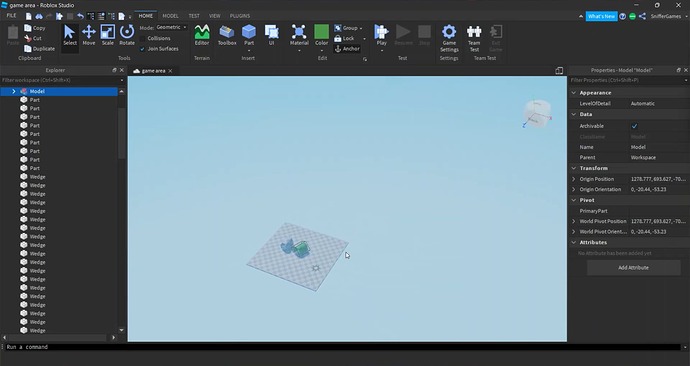Open the Material picker
This screenshot has width=690, height=366.
coord(299,35)
